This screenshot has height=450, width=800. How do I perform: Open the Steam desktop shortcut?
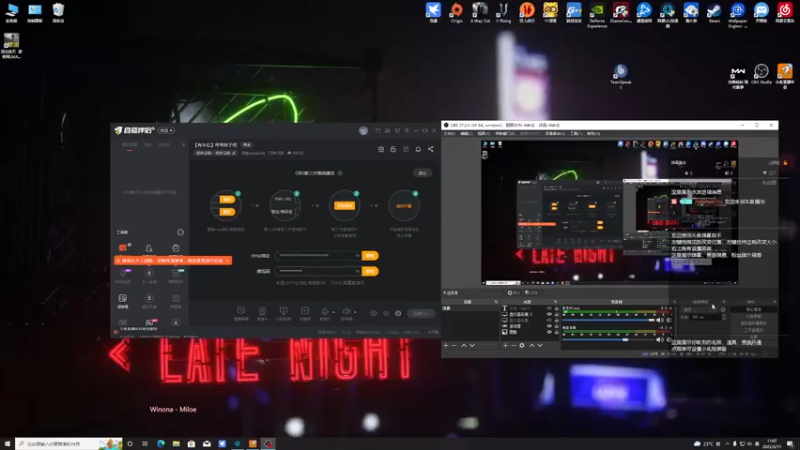pyautogui.click(x=714, y=12)
